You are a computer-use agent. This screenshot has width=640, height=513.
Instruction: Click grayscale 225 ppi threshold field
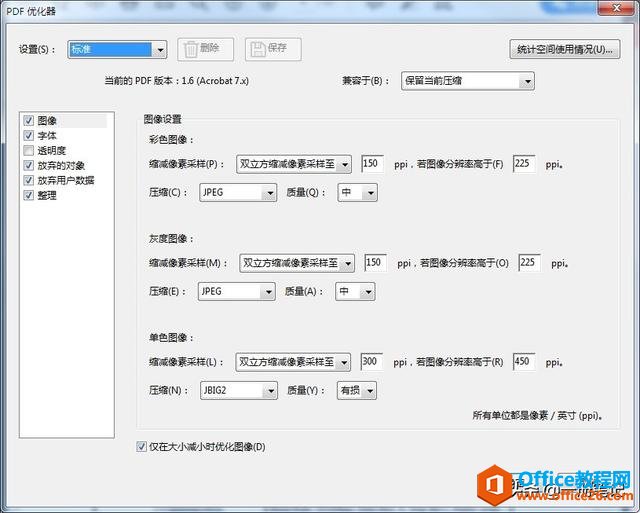(529, 262)
